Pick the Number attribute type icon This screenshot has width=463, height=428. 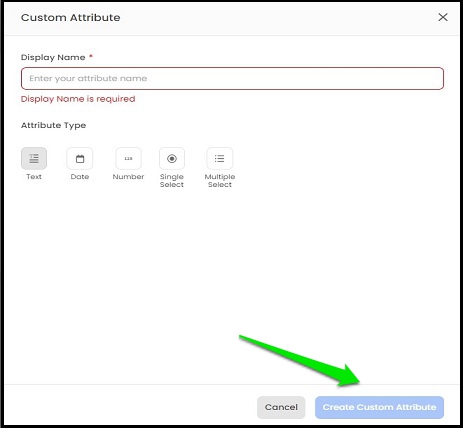[128, 159]
